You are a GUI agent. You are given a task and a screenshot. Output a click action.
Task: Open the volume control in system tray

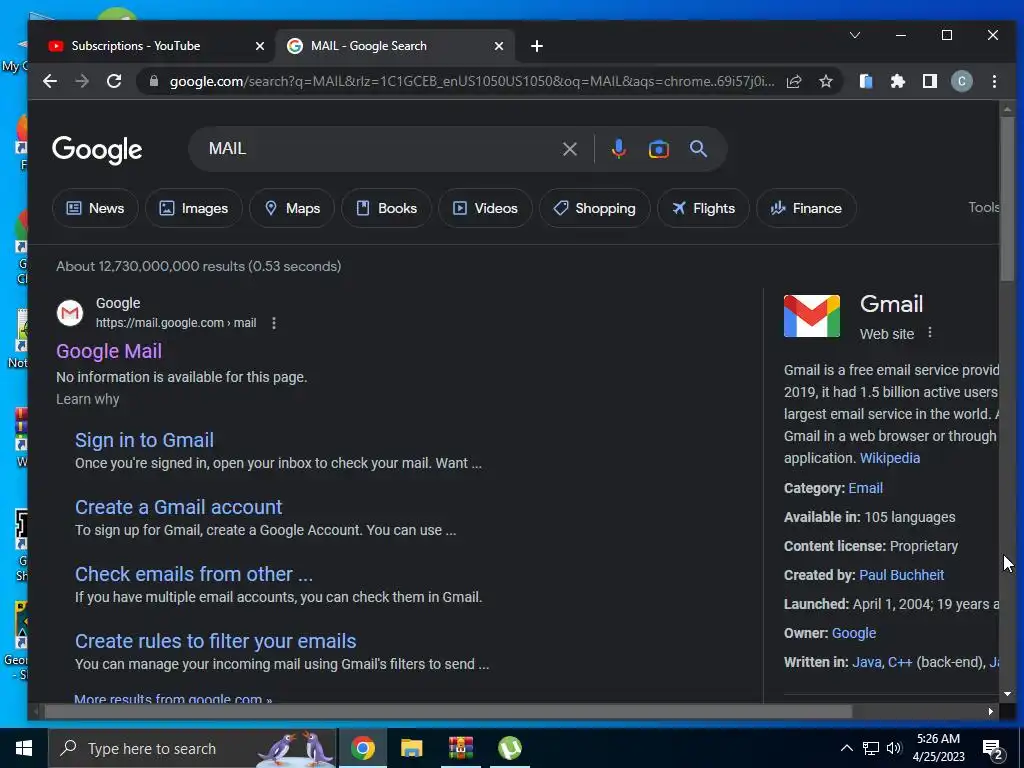point(894,748)
